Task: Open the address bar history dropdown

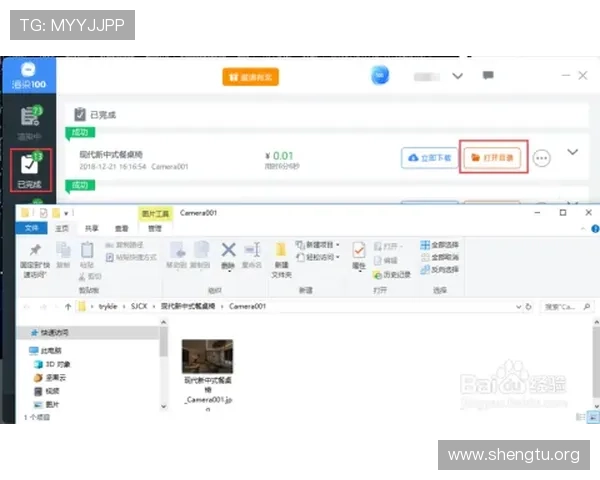Action: coord(518,307)
